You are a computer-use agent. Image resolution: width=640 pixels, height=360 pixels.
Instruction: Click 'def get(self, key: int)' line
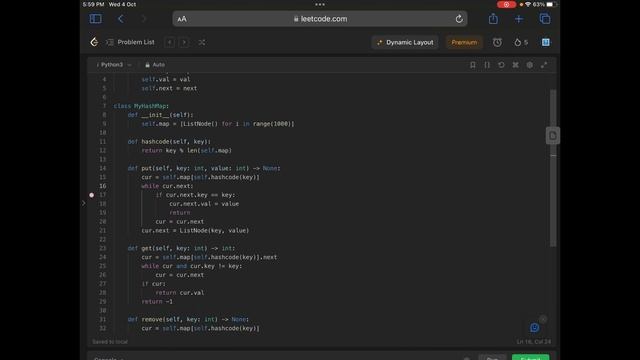(x=181, y=248)
